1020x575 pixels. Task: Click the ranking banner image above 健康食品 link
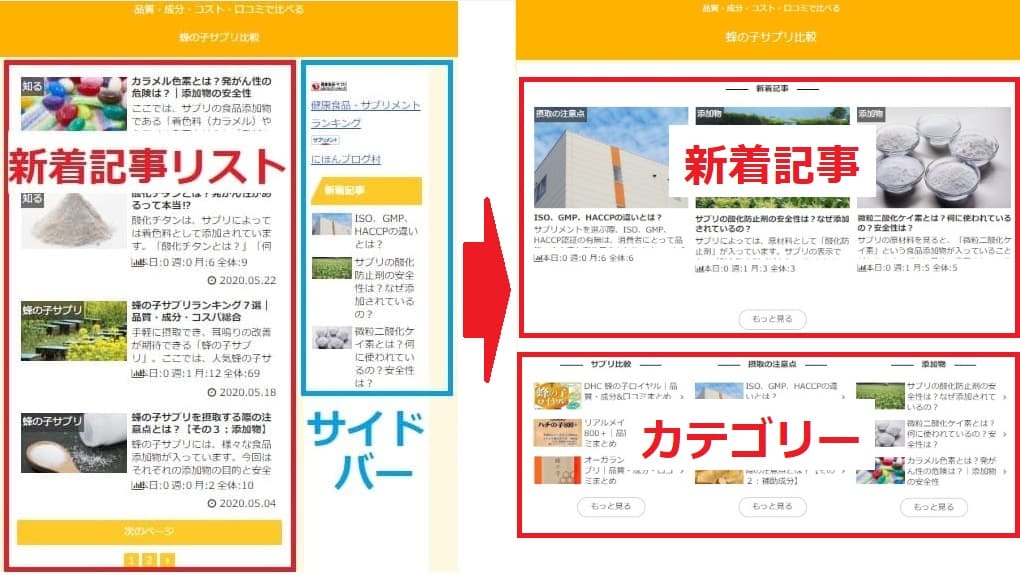point(329,86)
